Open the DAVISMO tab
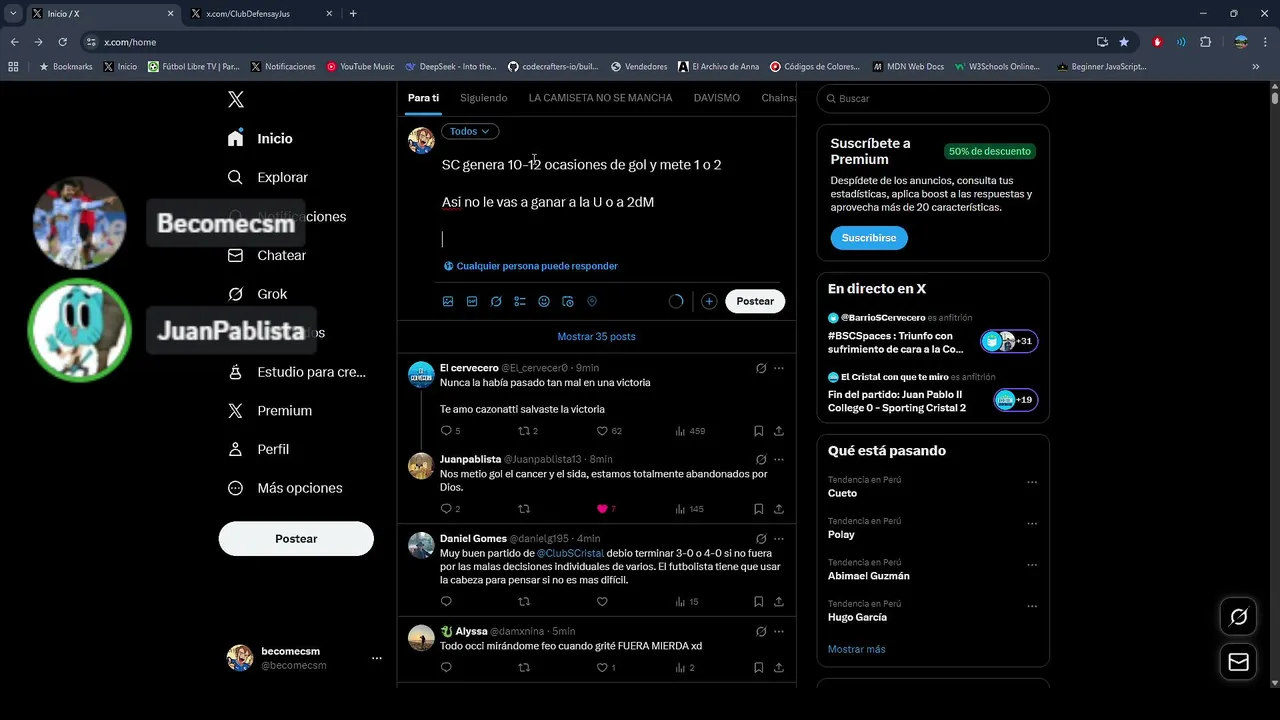 click(x=717, y=98)
